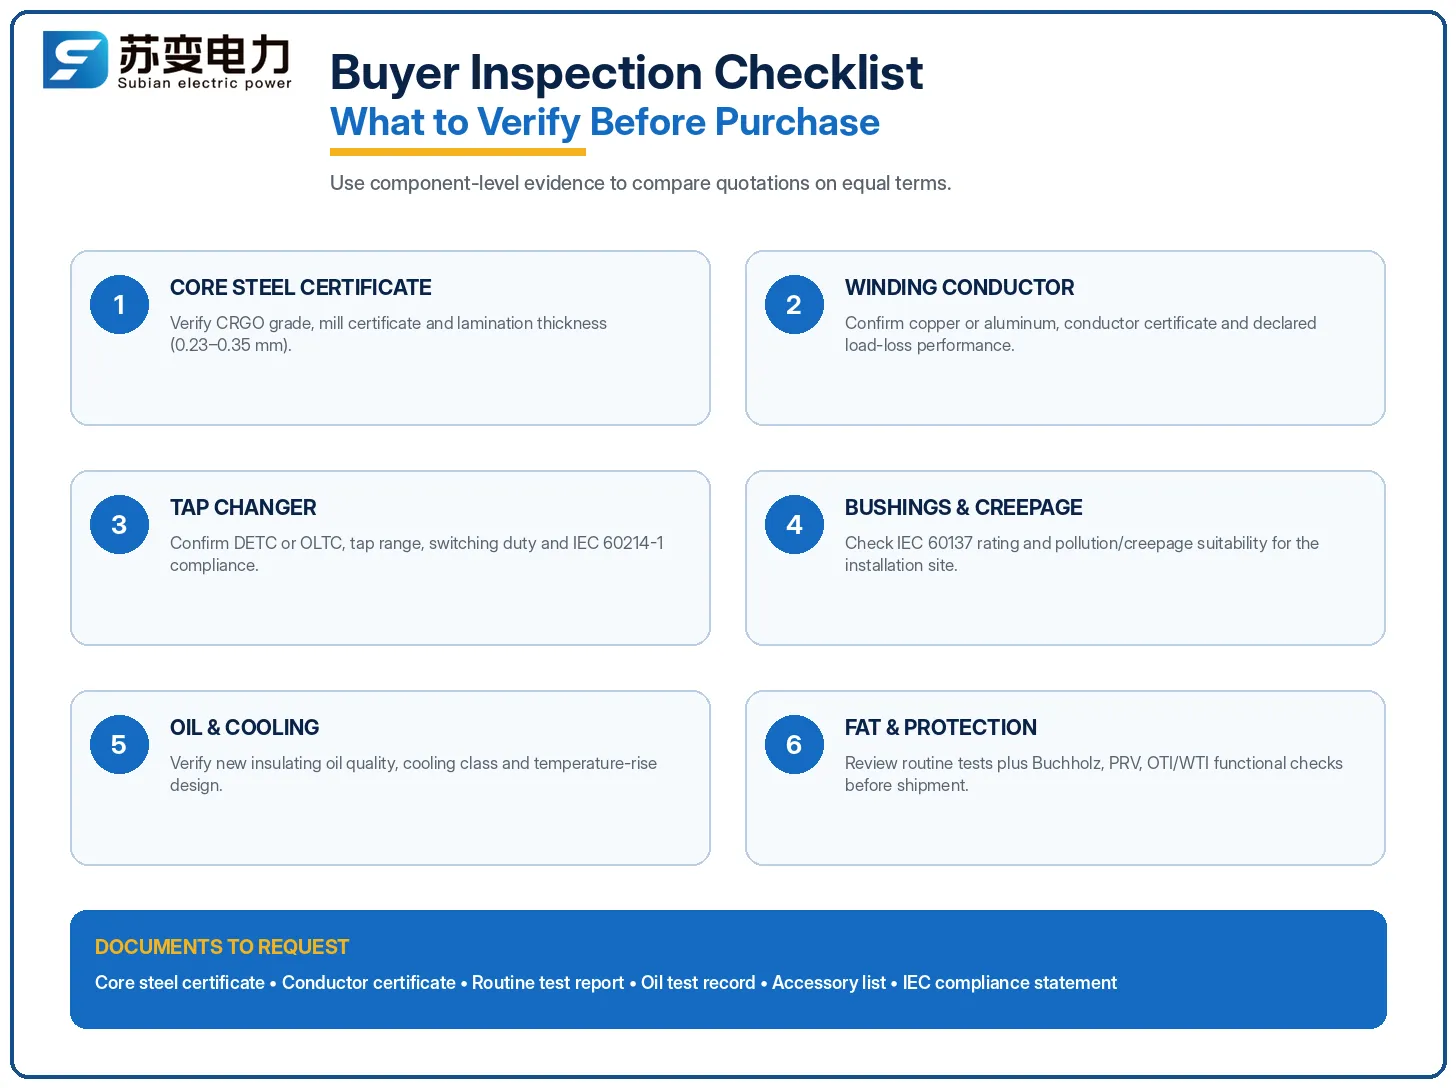Click the component-level evidence intro sentence
Viewport: 1456px width, 1088px height.
coord(641,183)
